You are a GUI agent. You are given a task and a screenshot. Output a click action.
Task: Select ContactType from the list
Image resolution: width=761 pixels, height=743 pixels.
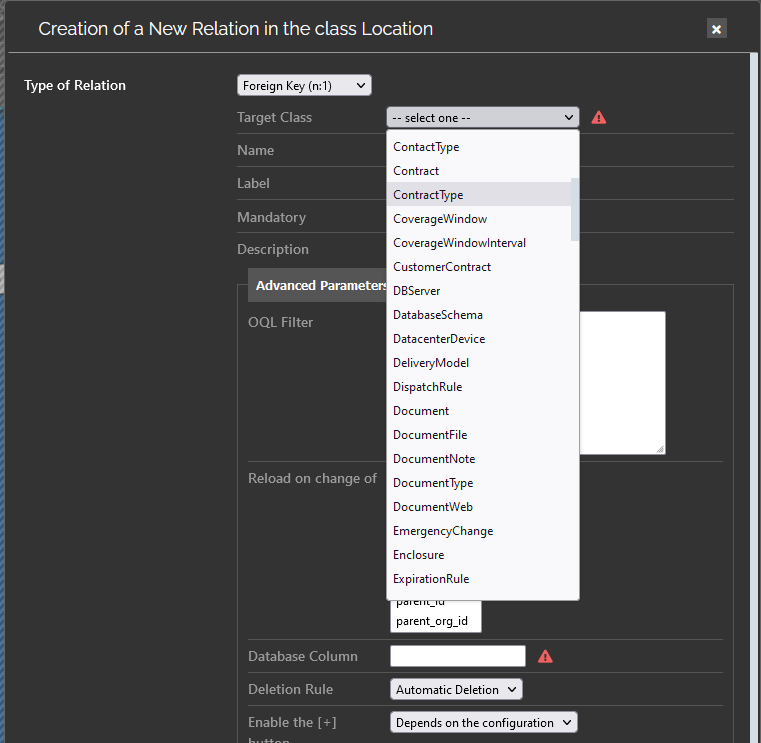tap(426, 147)
